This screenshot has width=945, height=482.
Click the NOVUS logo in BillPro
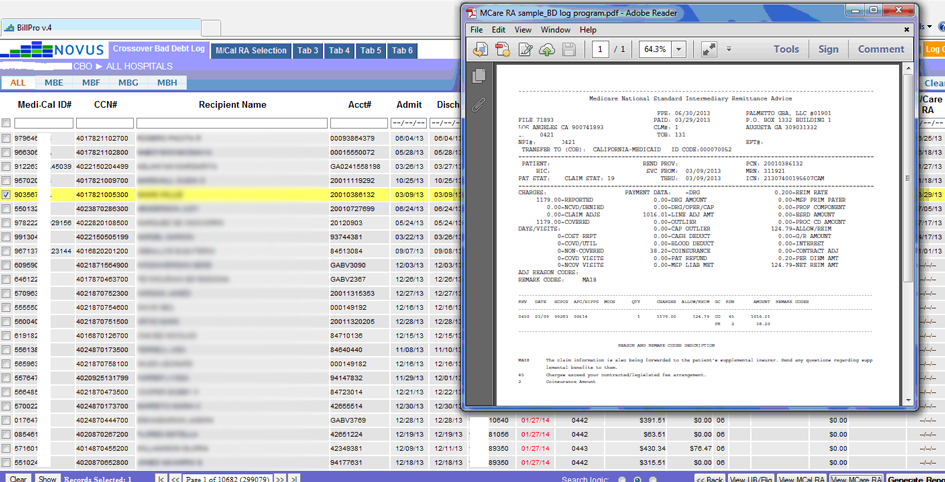click(53, 49)
